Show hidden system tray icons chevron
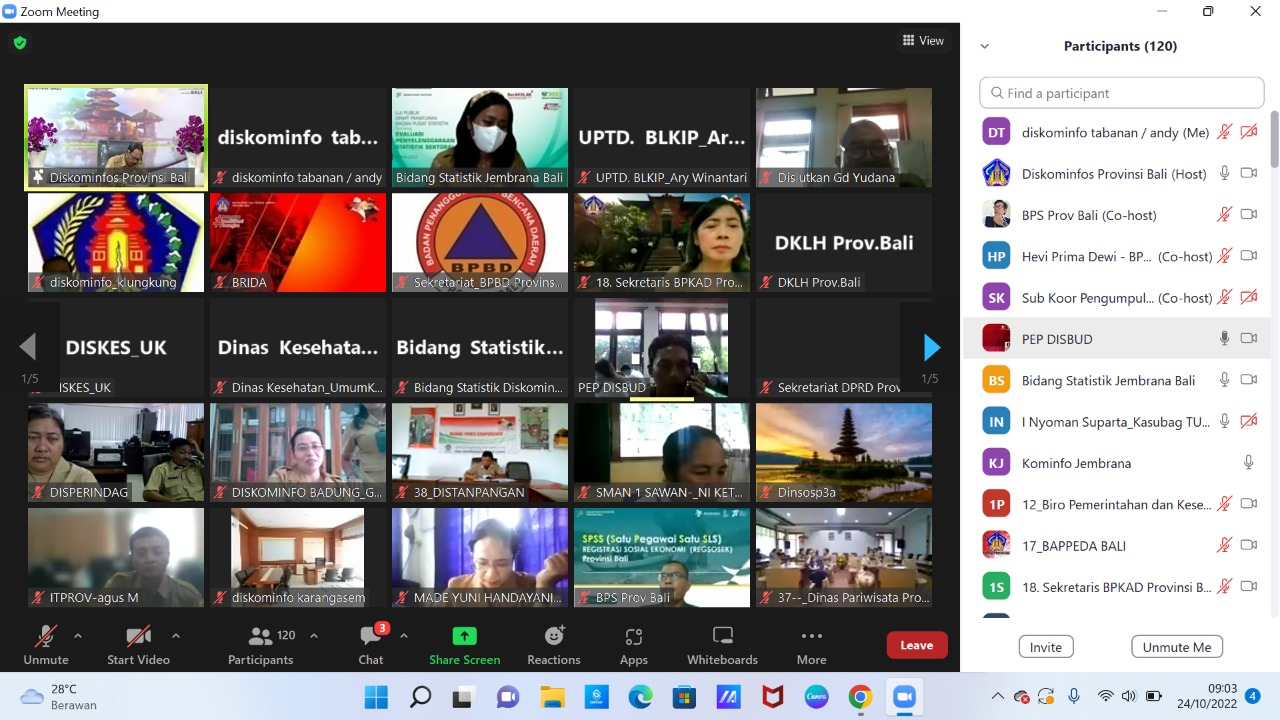This screenshot has width=1280, height=720. pyautogui.click(x=997, y=696)
